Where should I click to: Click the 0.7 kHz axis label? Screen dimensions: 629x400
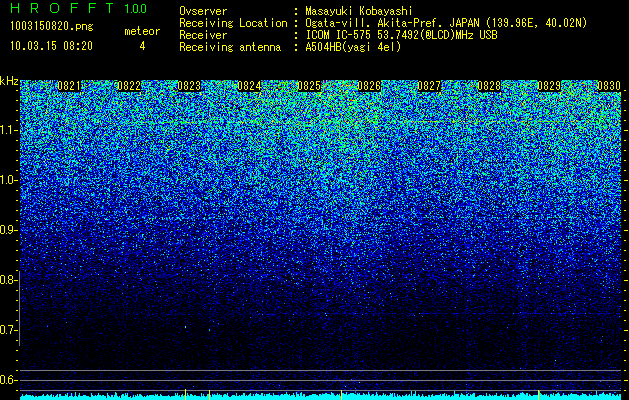[7, 330]
